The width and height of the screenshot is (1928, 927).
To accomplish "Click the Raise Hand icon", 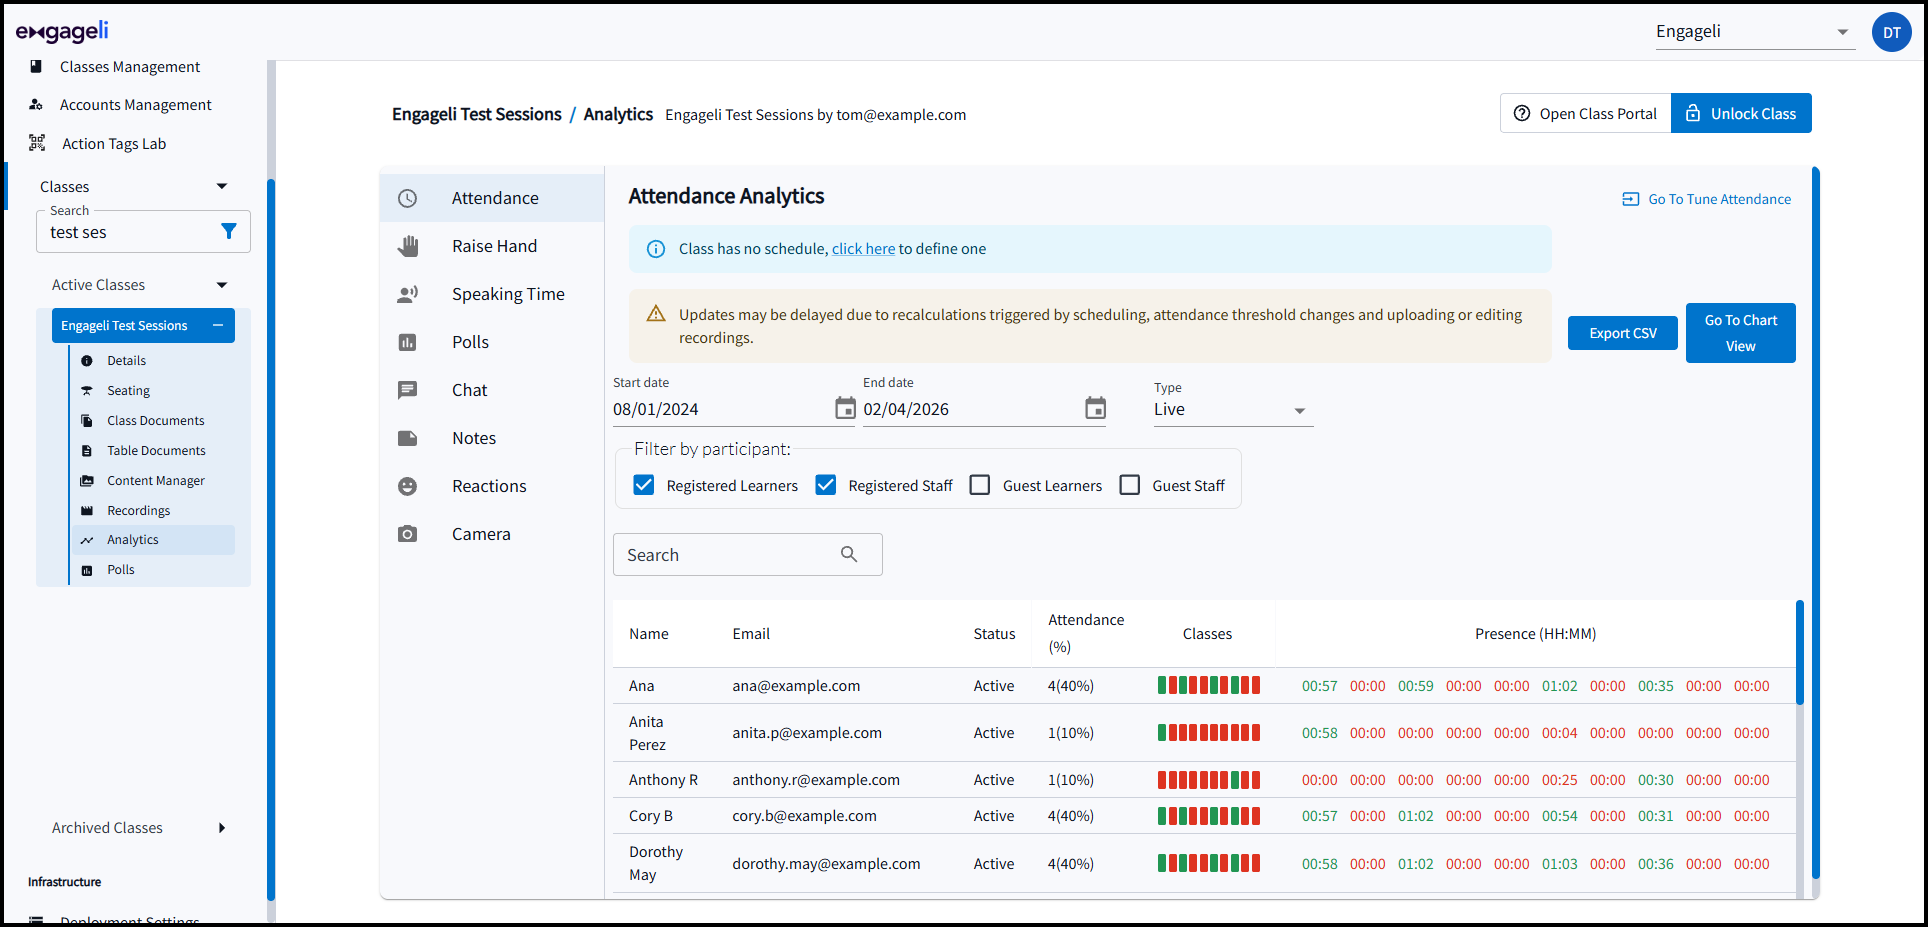I will tap(408, 246).
